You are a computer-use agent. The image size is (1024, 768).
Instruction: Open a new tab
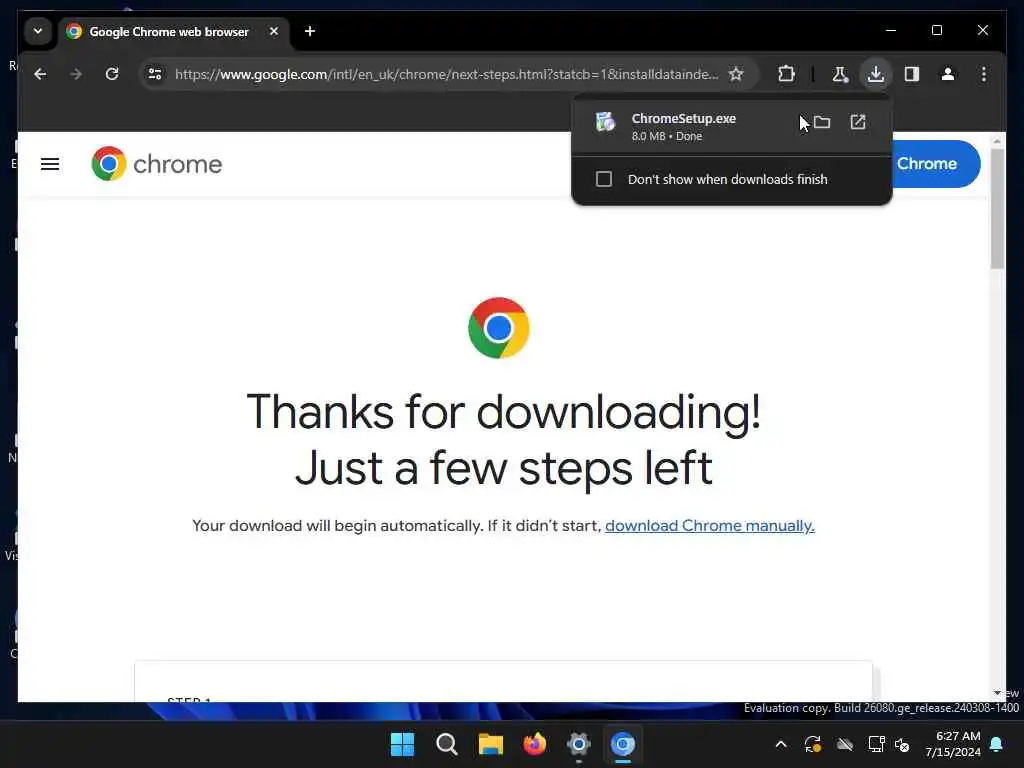[310, 31]
